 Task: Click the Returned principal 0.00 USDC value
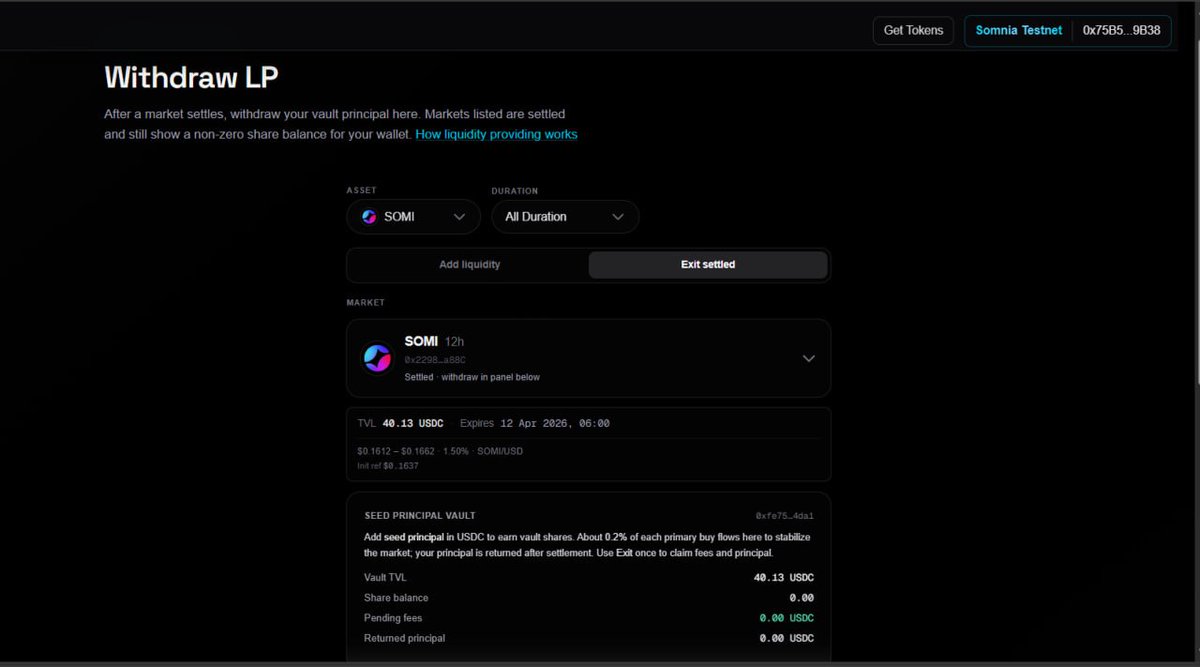pos(786,638)
